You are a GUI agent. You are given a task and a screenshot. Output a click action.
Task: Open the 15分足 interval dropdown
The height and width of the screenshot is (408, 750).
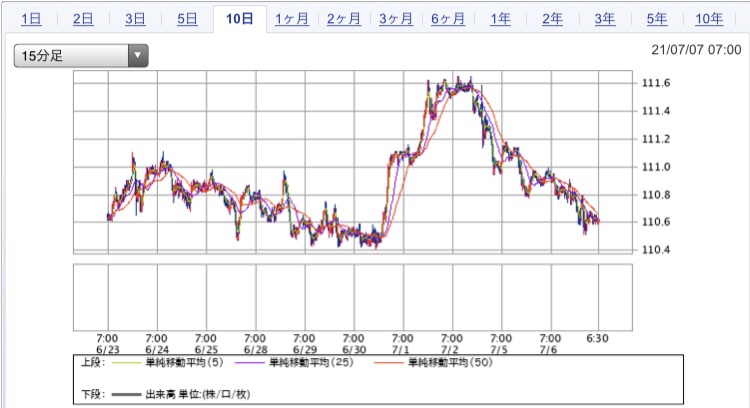(81, 55)
